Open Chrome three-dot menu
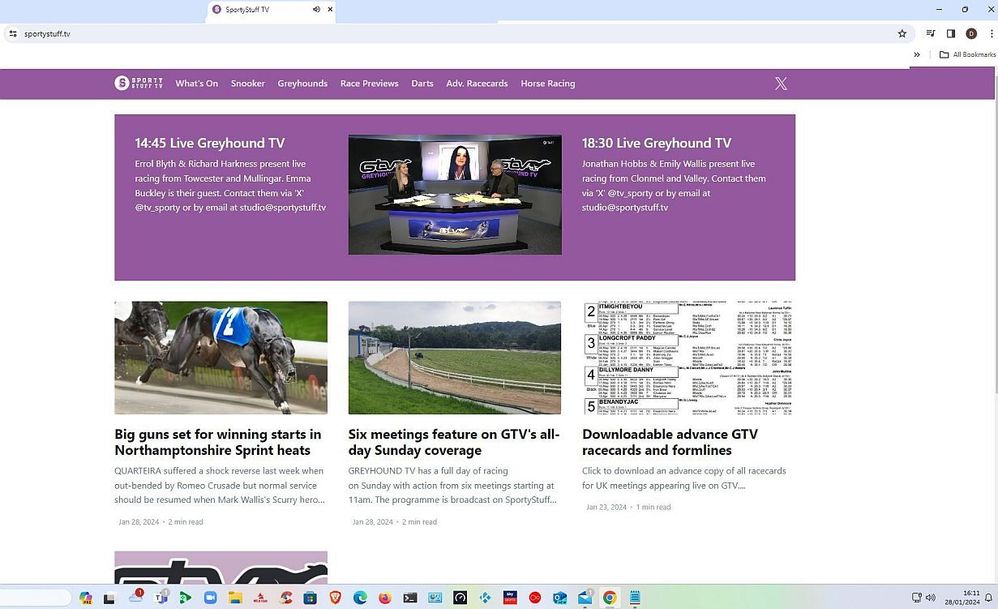This screenshot has height=609, width=998. pyautogui.click(x=991, y=34)
